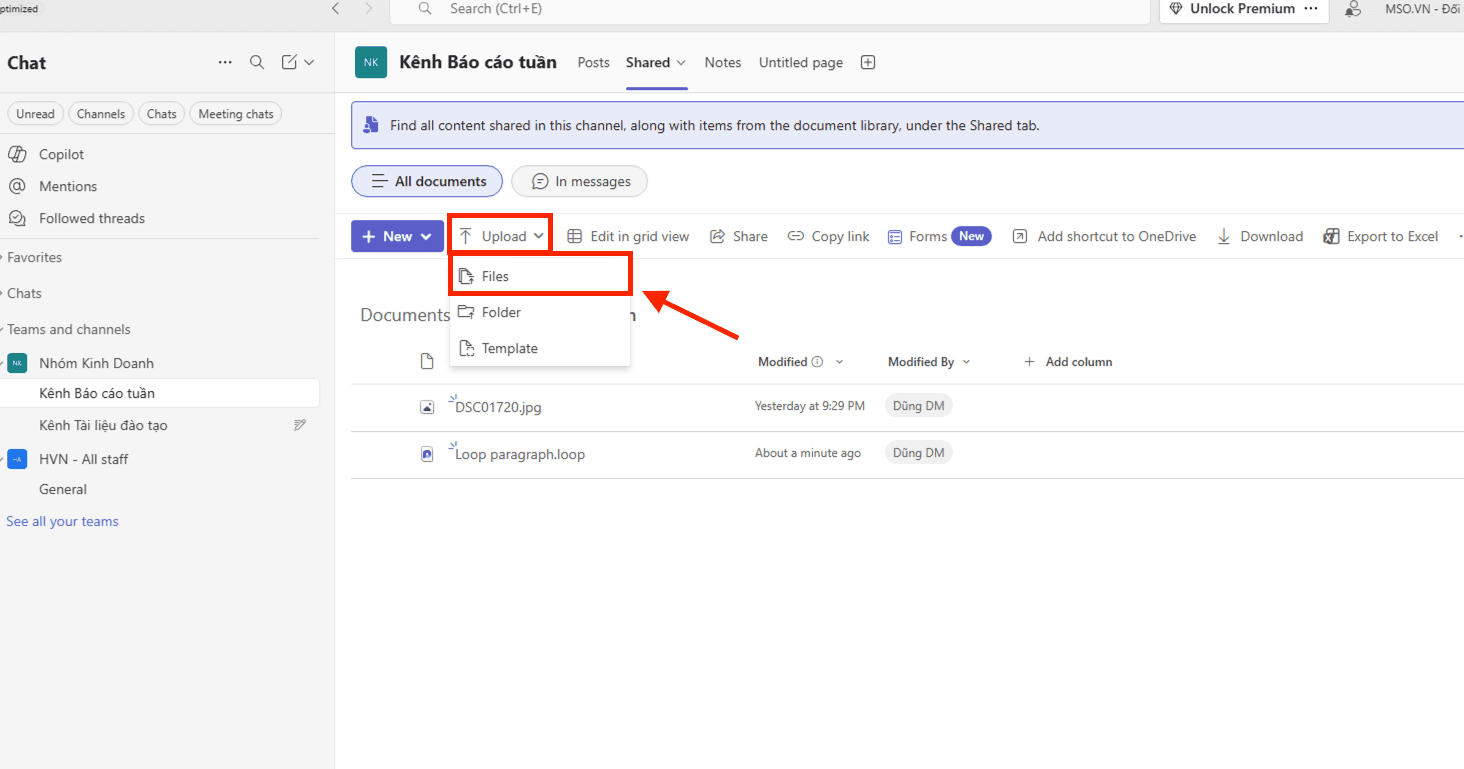The height and width of the screenshot is (769, 1464).
Task: Click See all your teams link
Action: click(x=62, y=521)
